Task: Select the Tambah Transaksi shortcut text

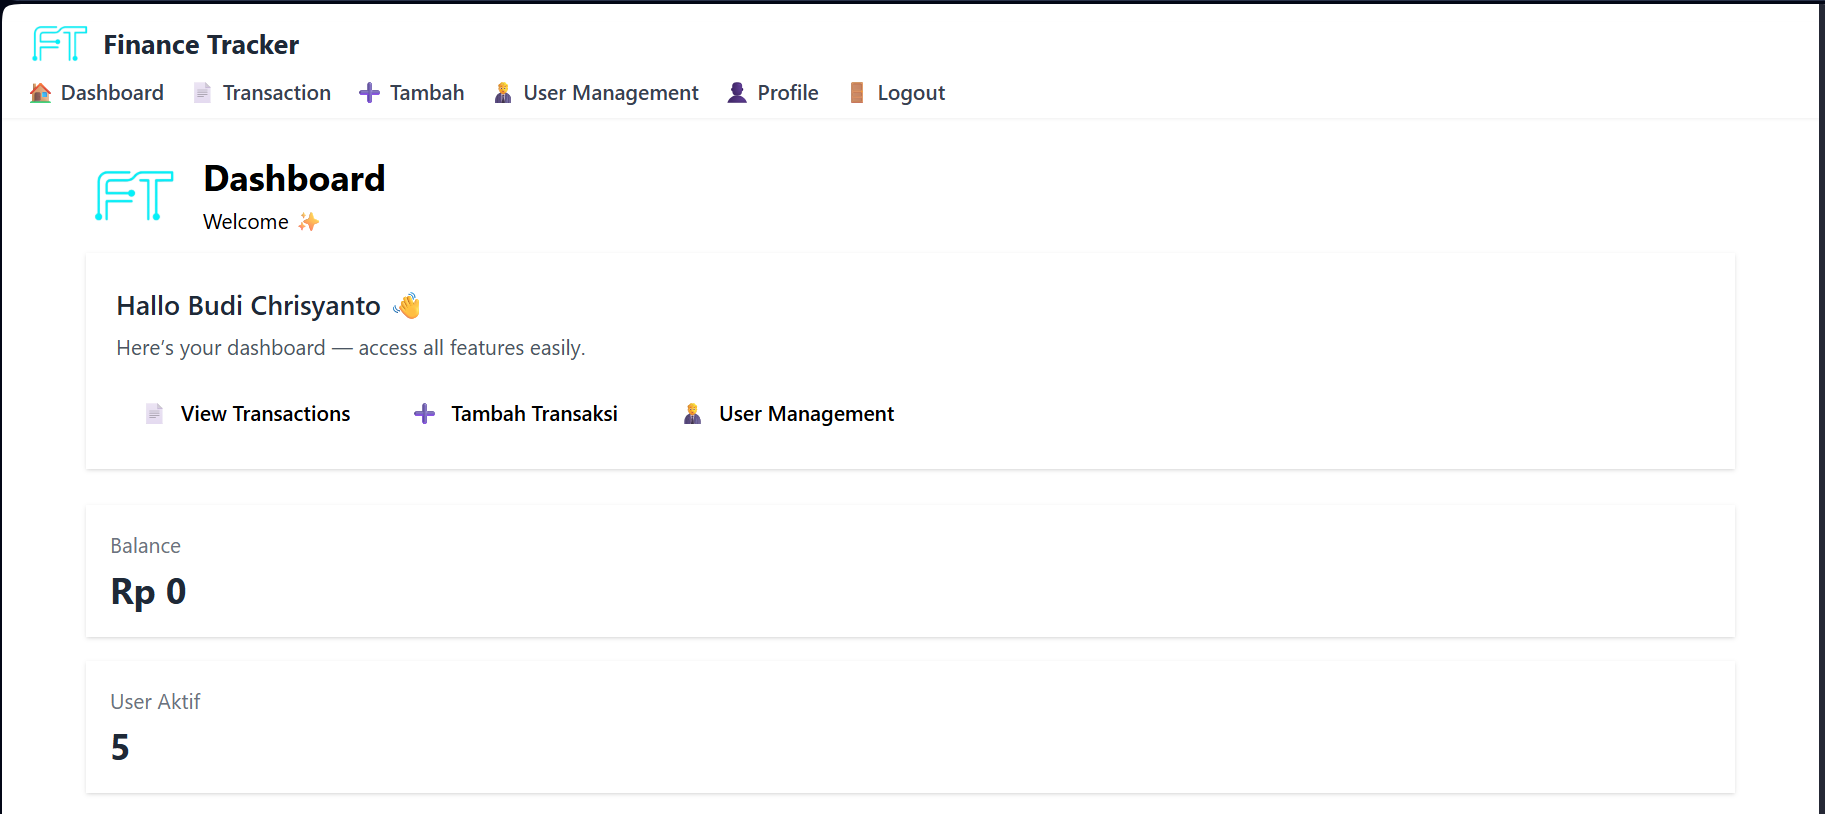Action: [x=534, y=414]
